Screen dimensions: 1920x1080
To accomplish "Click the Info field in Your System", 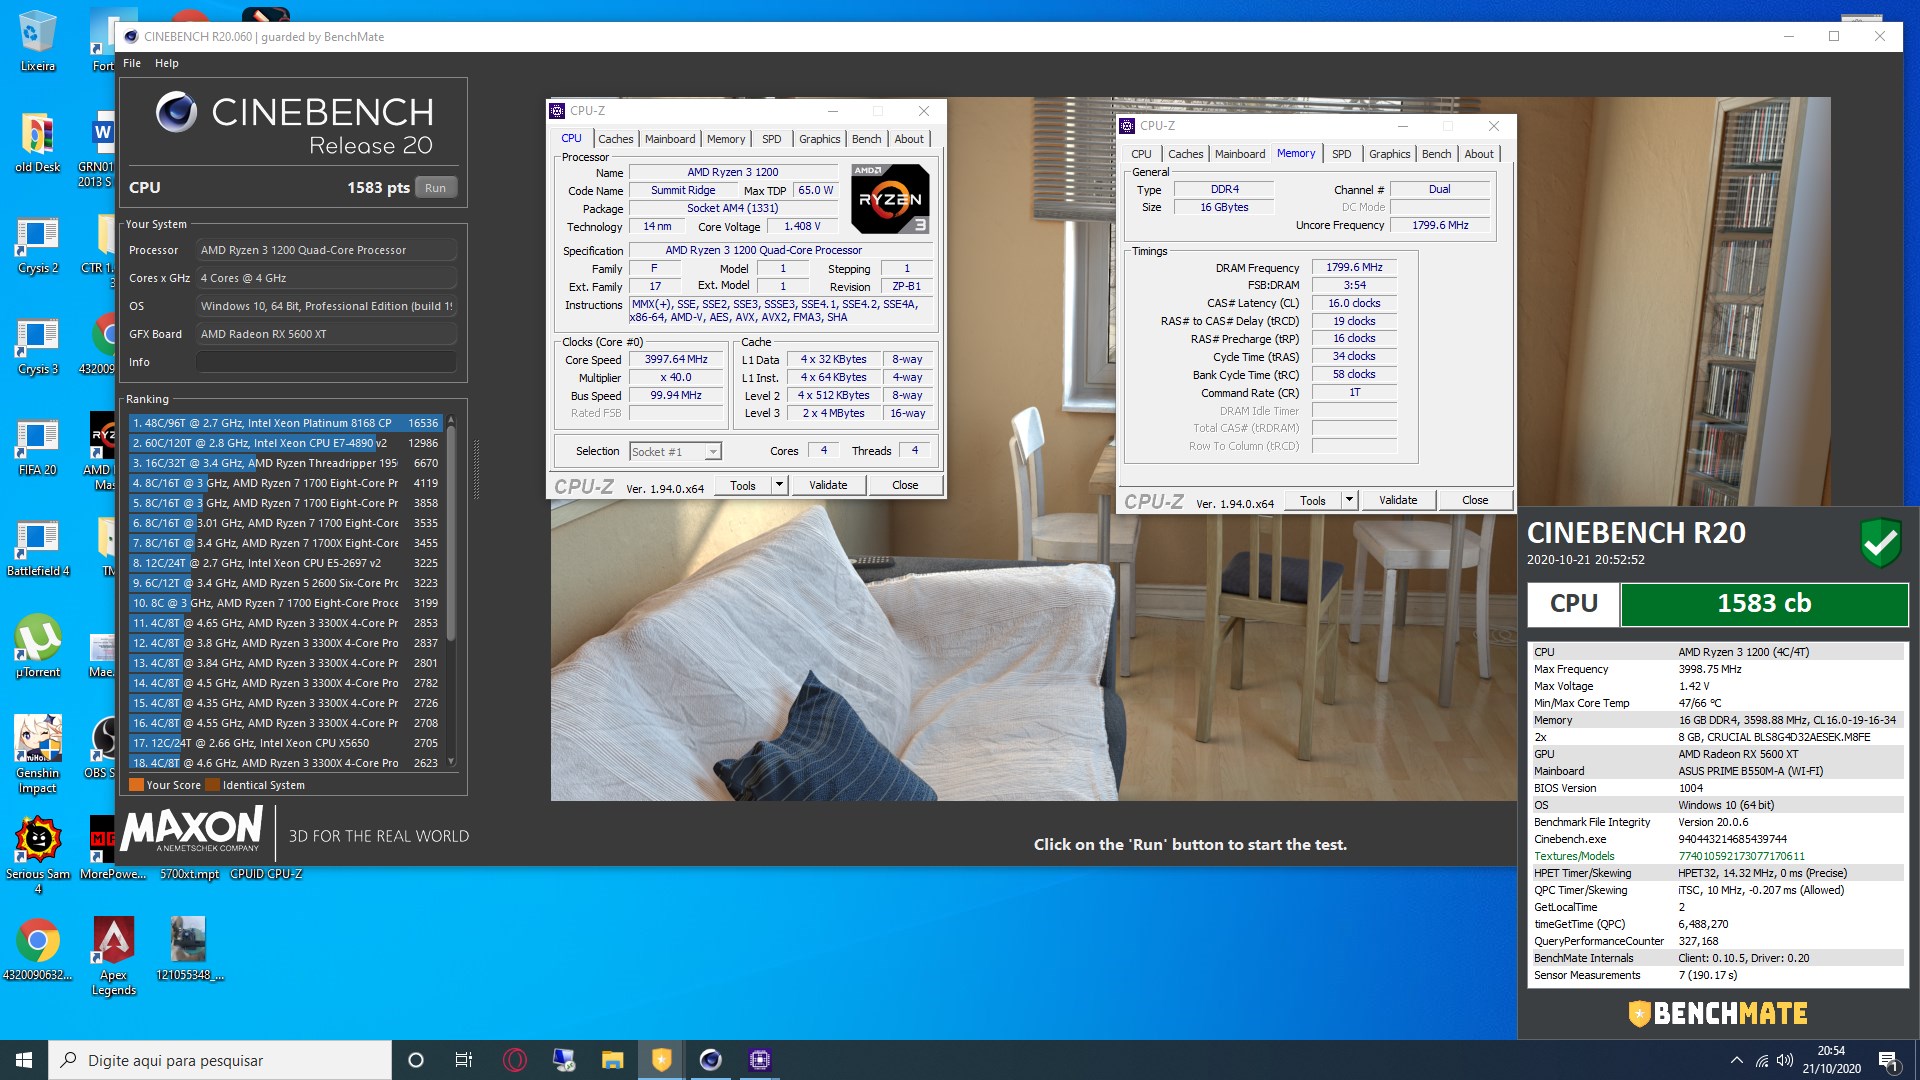I will 326,362.
